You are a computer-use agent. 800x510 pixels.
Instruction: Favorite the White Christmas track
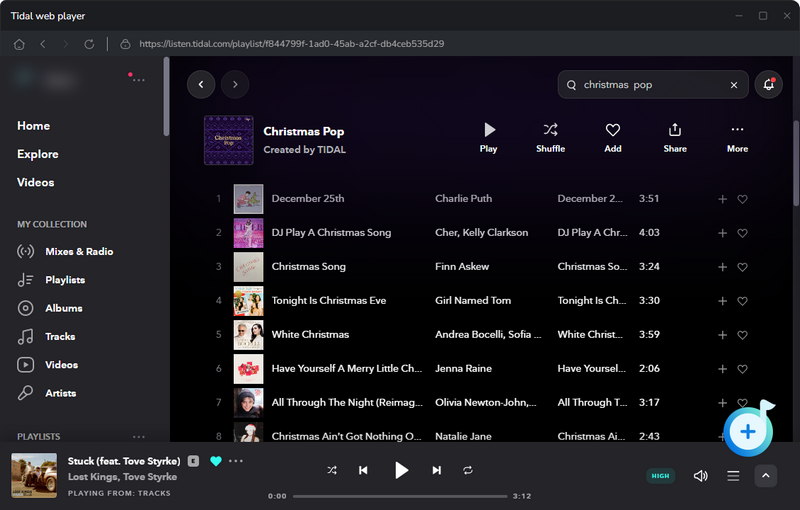tap(742, 335)
